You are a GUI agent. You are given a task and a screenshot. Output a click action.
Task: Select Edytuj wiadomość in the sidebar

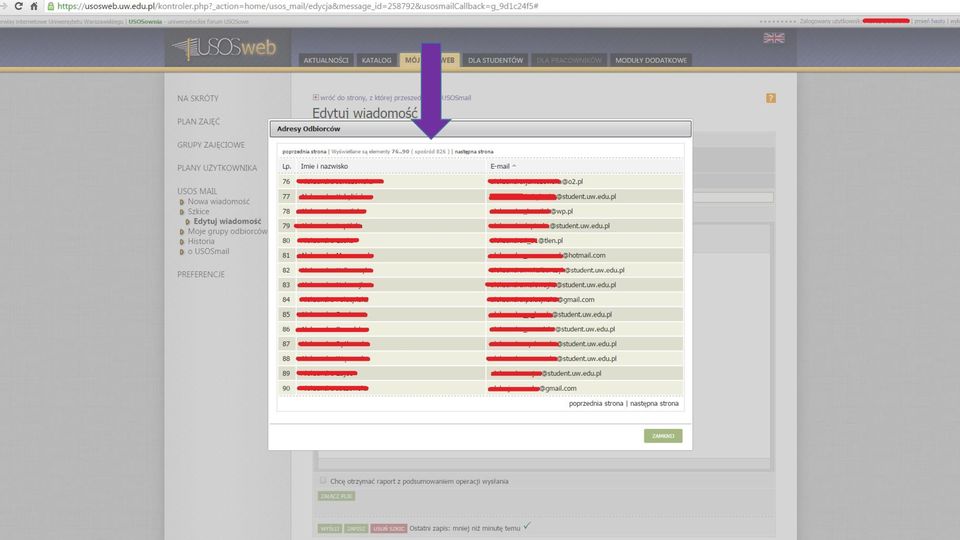click(x=227, y=221)
